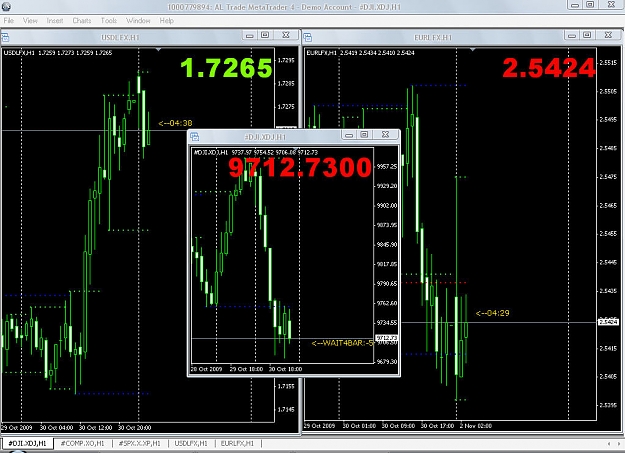Click the MetaTrader application icon in title bar
This screenshot has height=453, width=625.
tap(6, 6)
